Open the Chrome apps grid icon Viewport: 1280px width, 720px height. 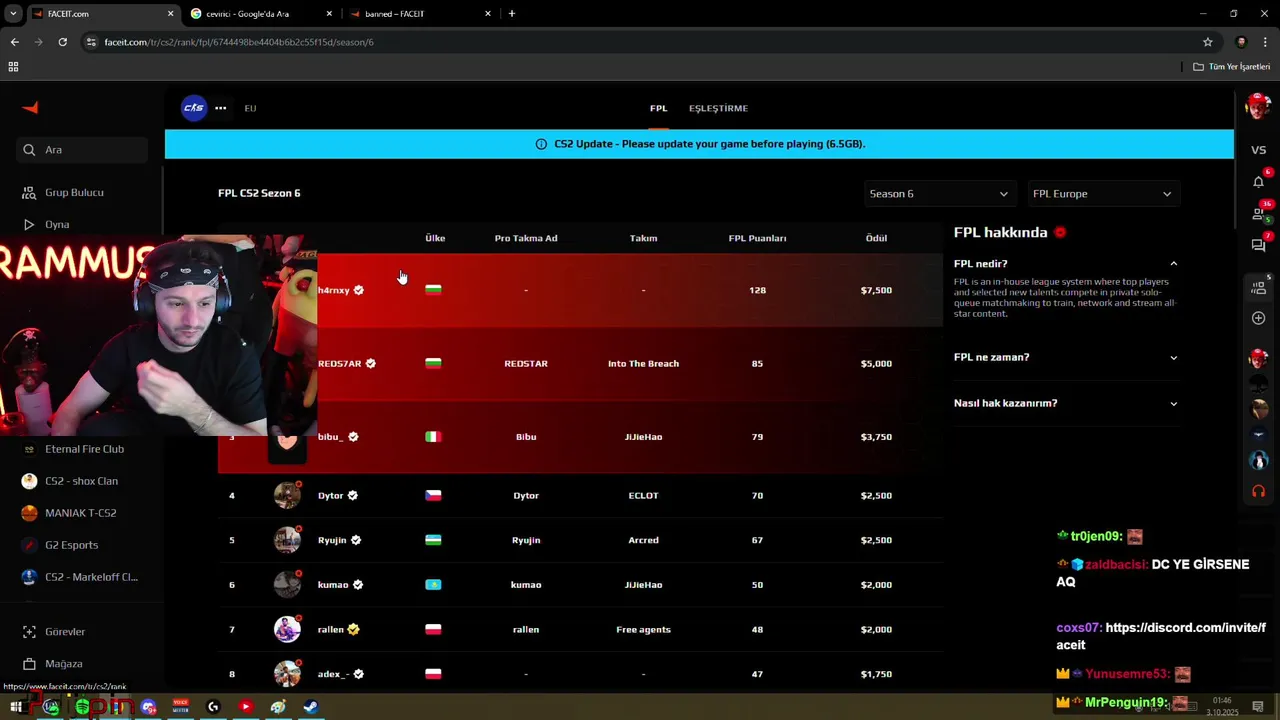(13, 67)
